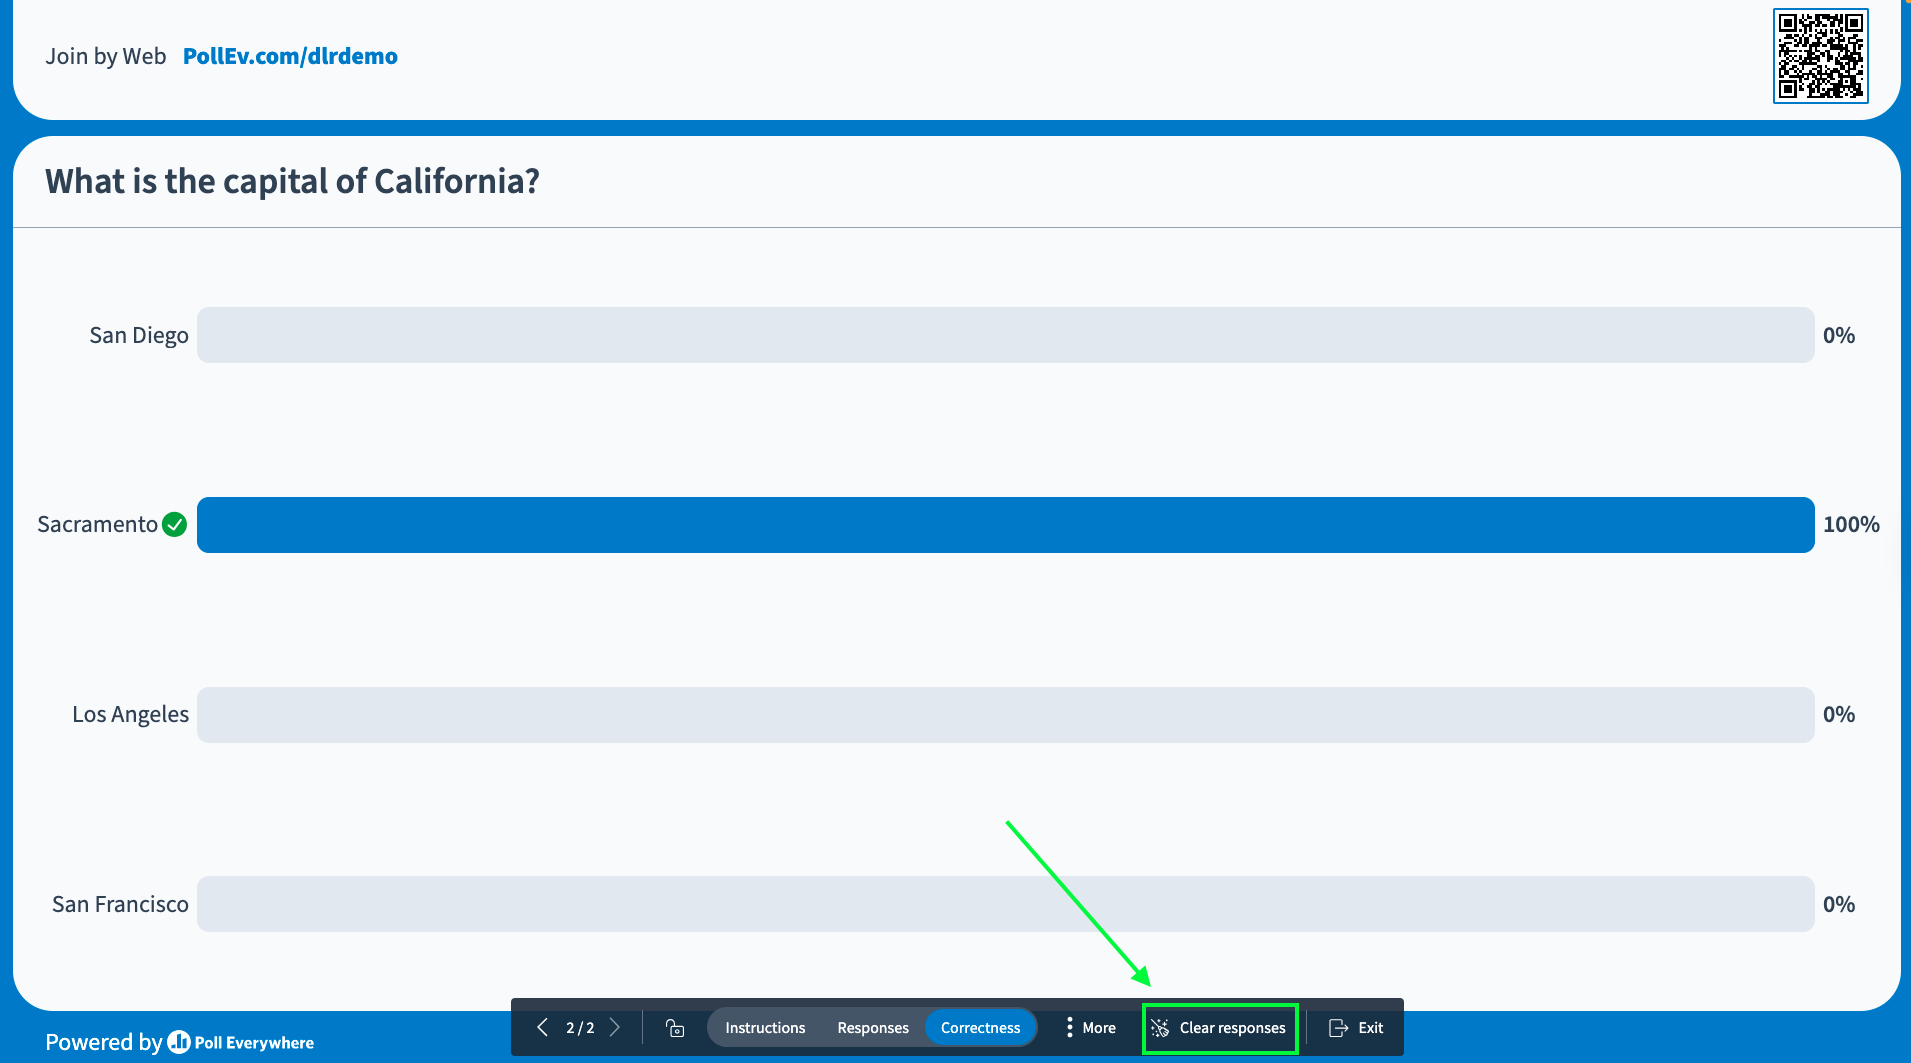Click the green correct checkmark beside Sacramento
The height and width of the screenshot is (1063, 1911).
174,524
